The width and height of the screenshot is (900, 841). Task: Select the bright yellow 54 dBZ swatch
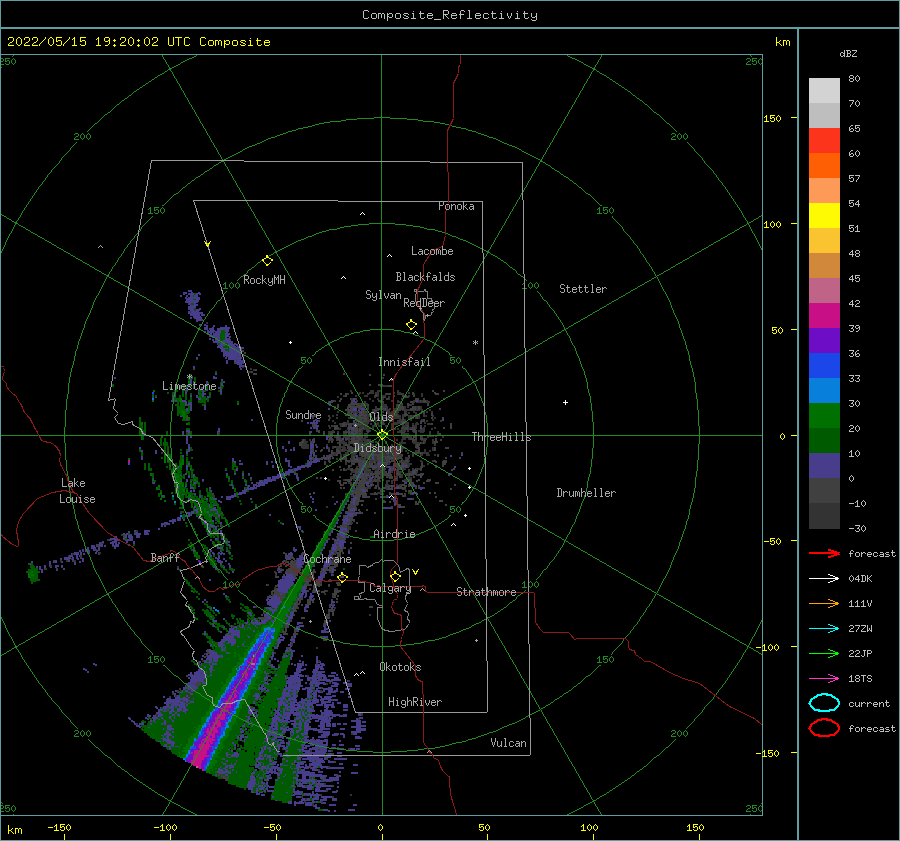pyautogui.click(x=824, y=215)
